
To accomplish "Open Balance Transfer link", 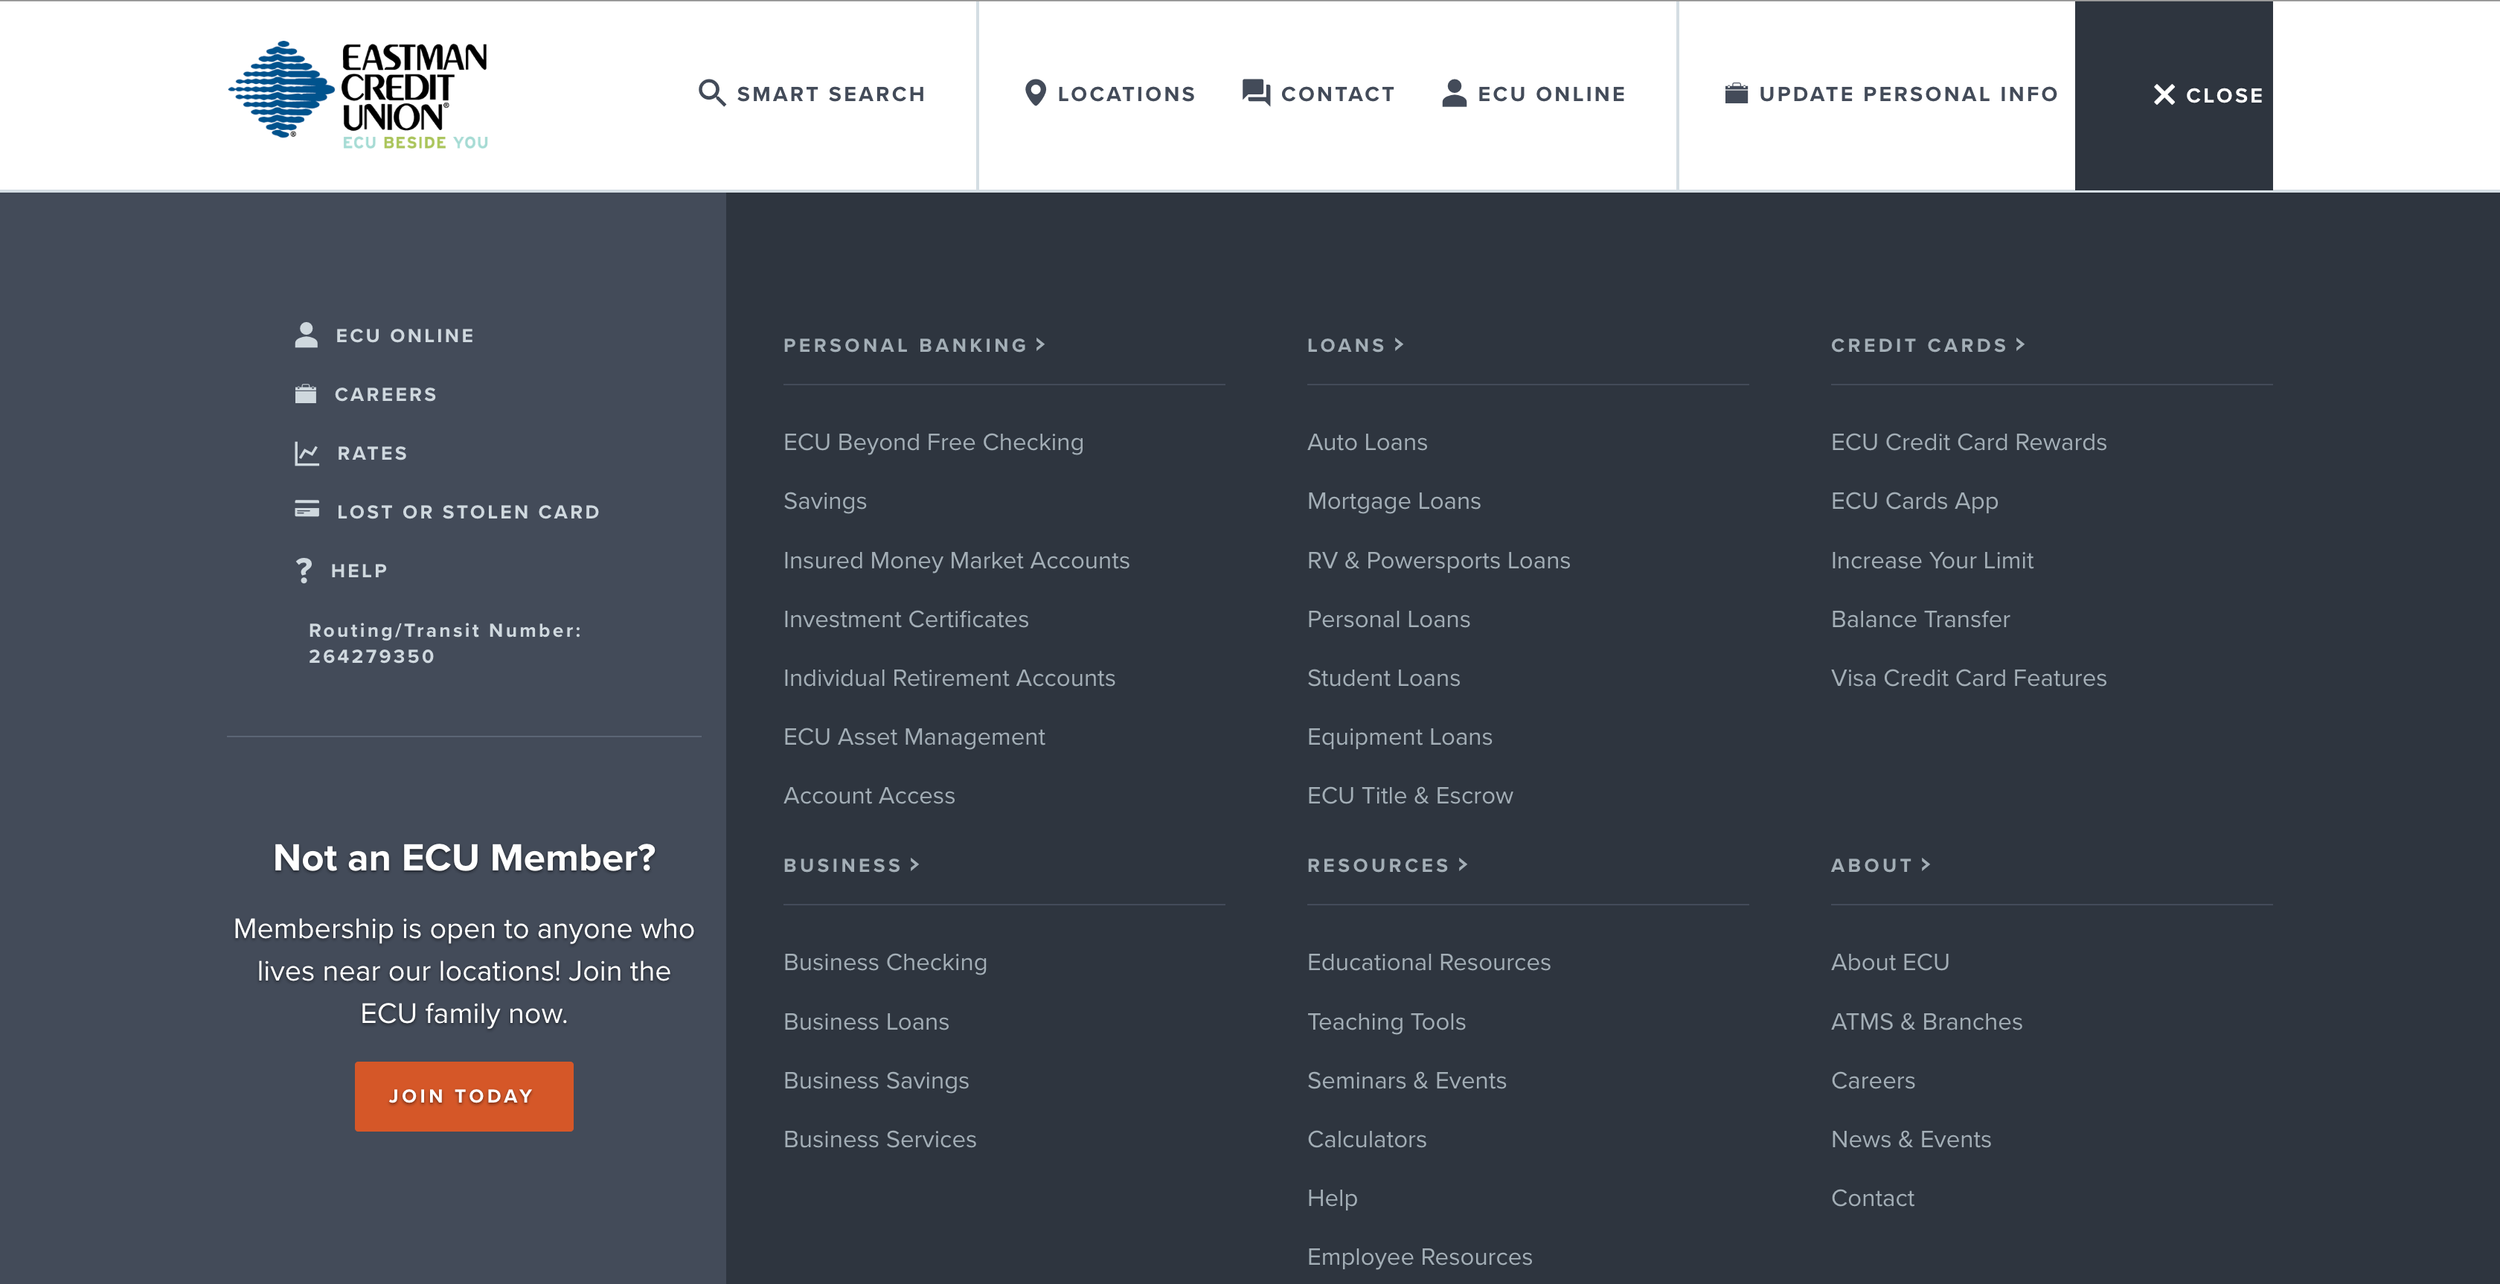I will (1920, 619).
